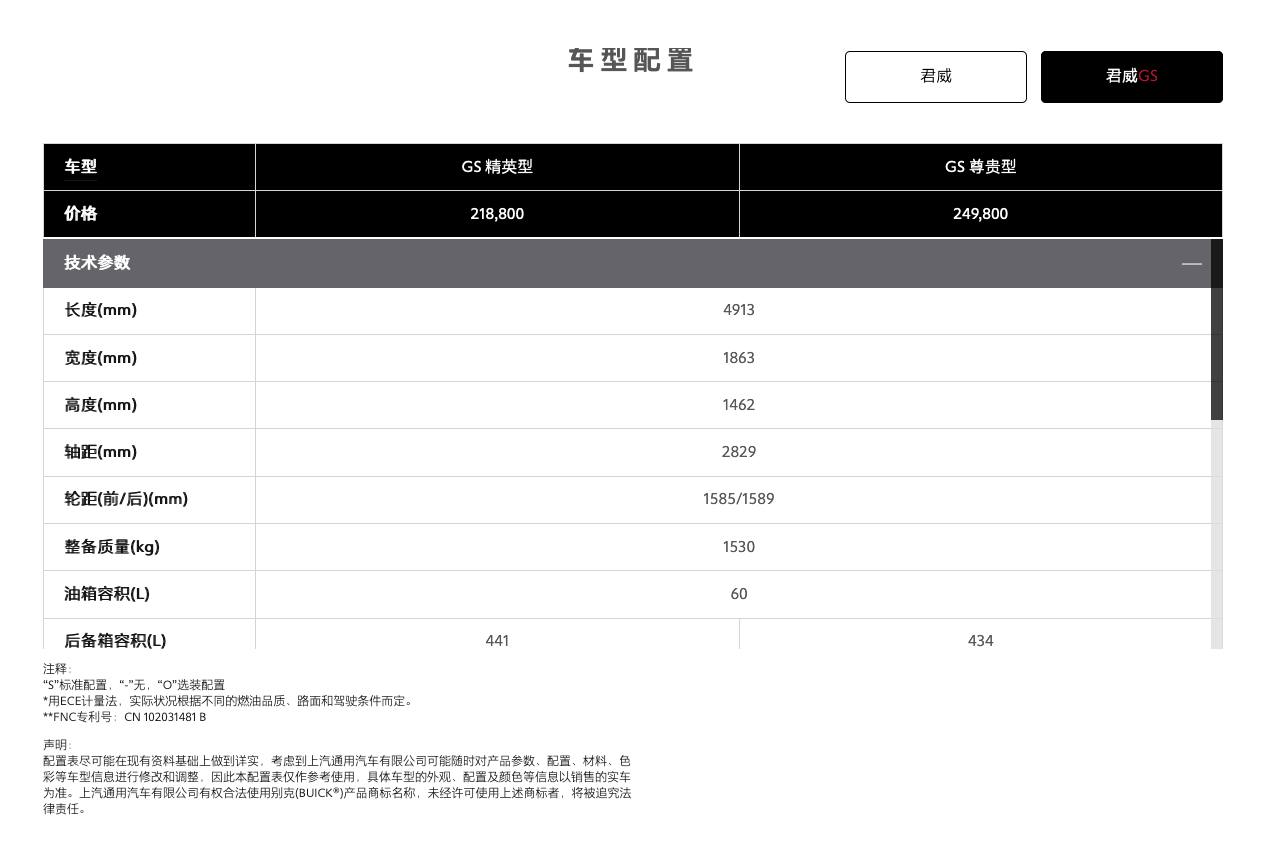The image size is (1281, 842).
Task: Click the 长度(mm) row label
Action: [x=101, y=310]
